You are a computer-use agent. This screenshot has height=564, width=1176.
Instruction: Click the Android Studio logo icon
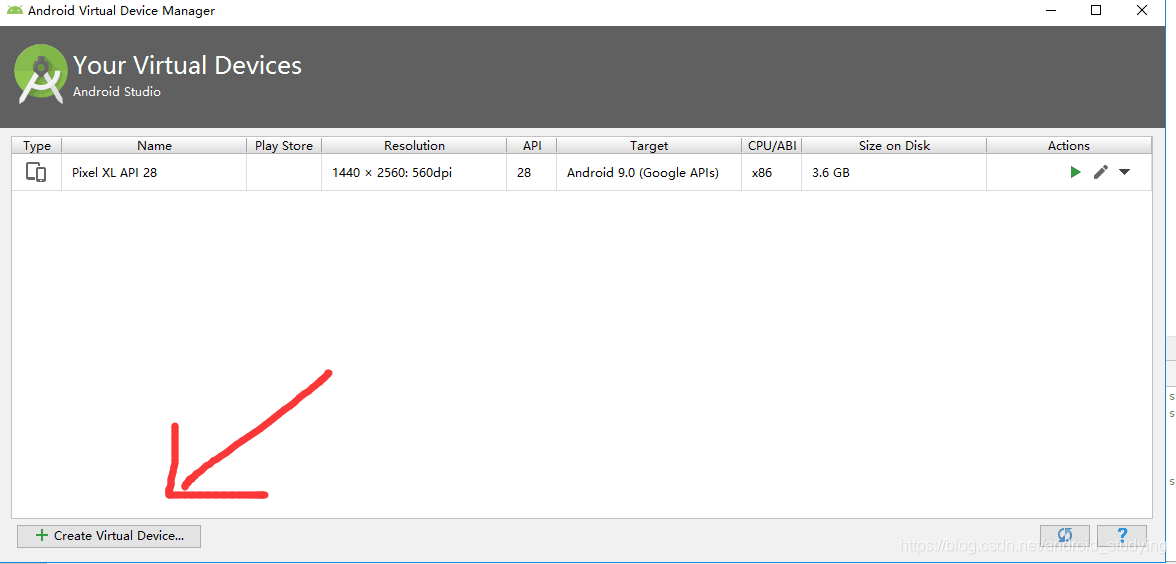coord(41,74)
